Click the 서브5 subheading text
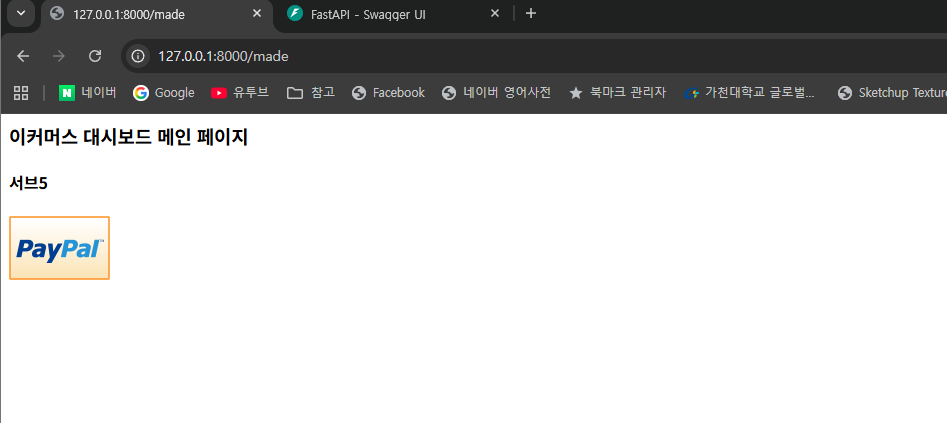 (x=28, y=184)
